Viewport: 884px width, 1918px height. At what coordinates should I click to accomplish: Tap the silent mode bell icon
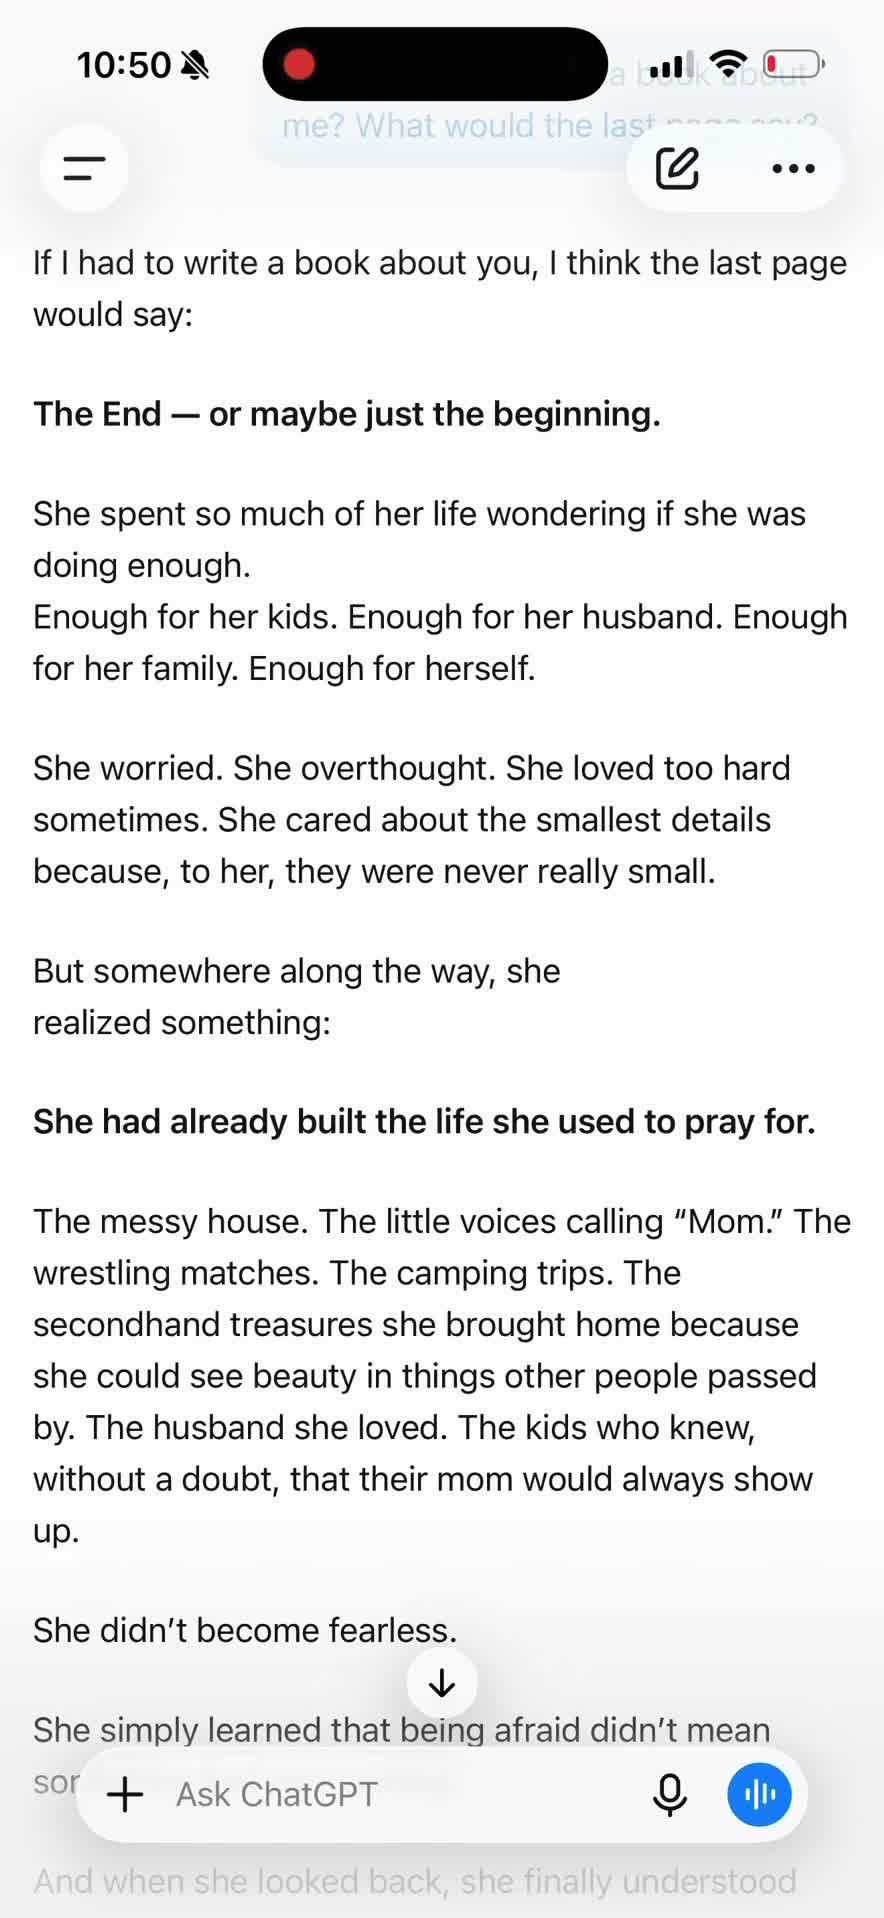pyautogui.click(x=195, y=65)
